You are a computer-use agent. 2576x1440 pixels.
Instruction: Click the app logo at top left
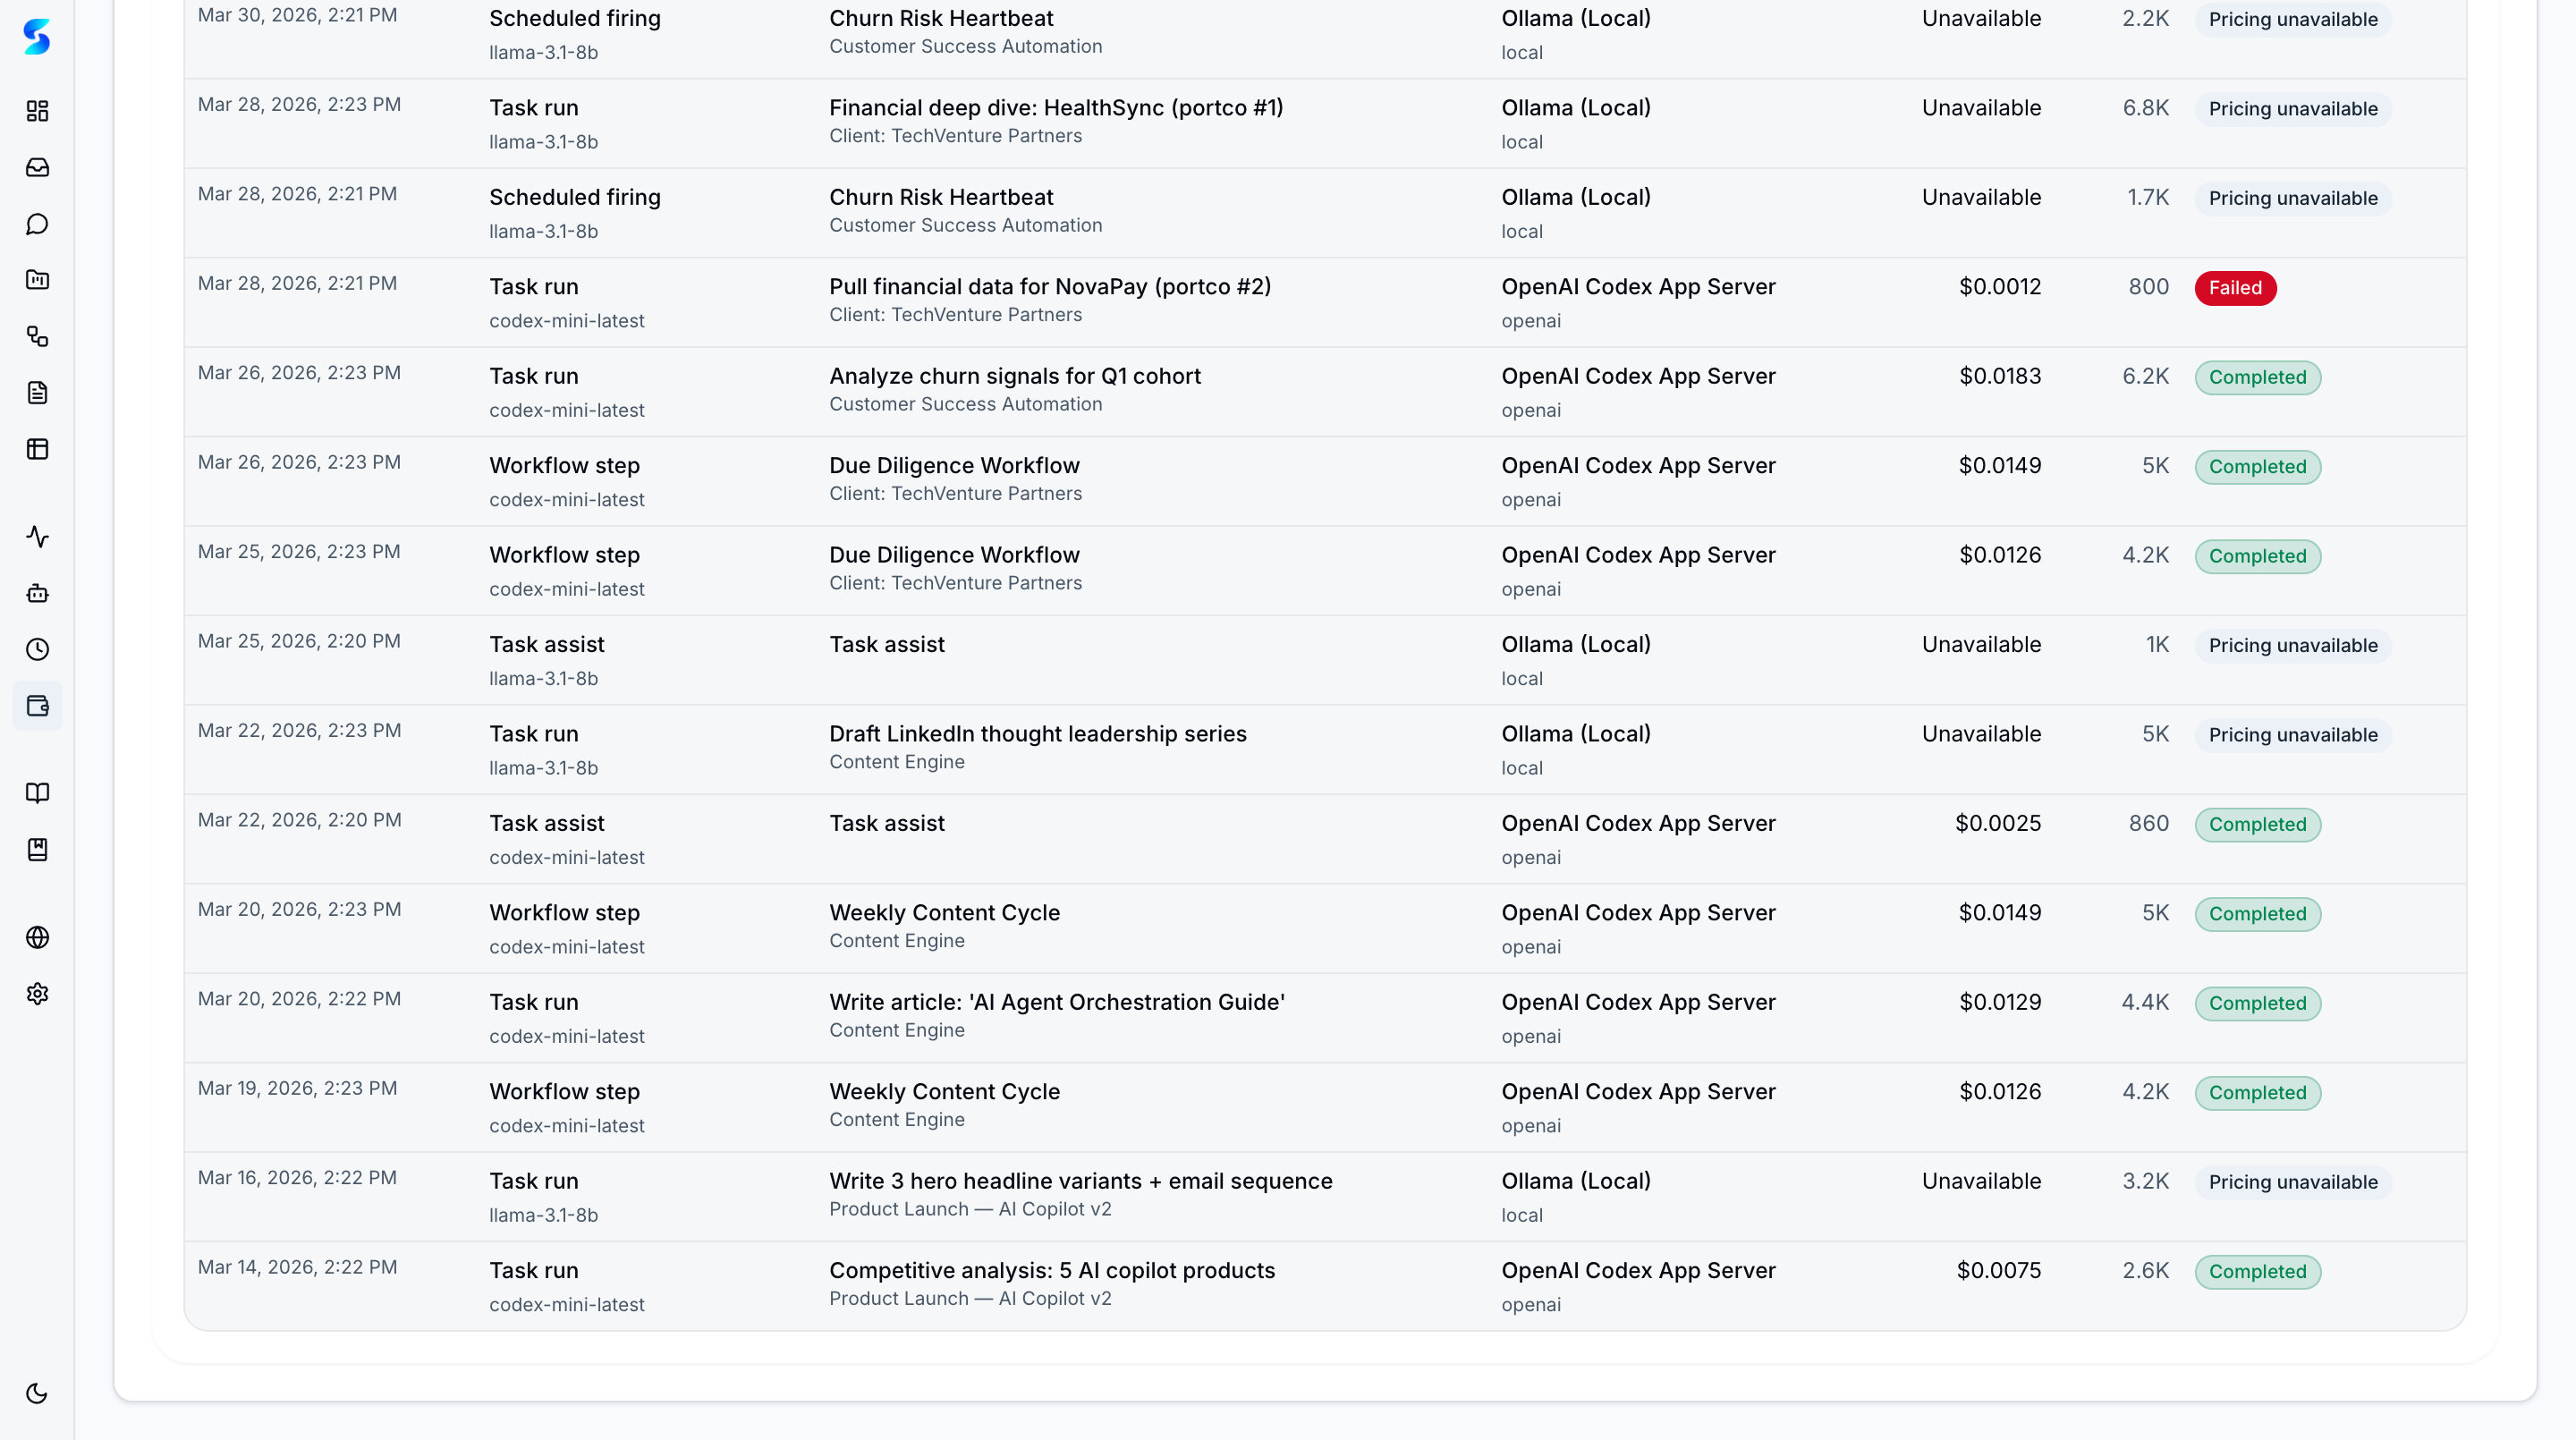37,37
